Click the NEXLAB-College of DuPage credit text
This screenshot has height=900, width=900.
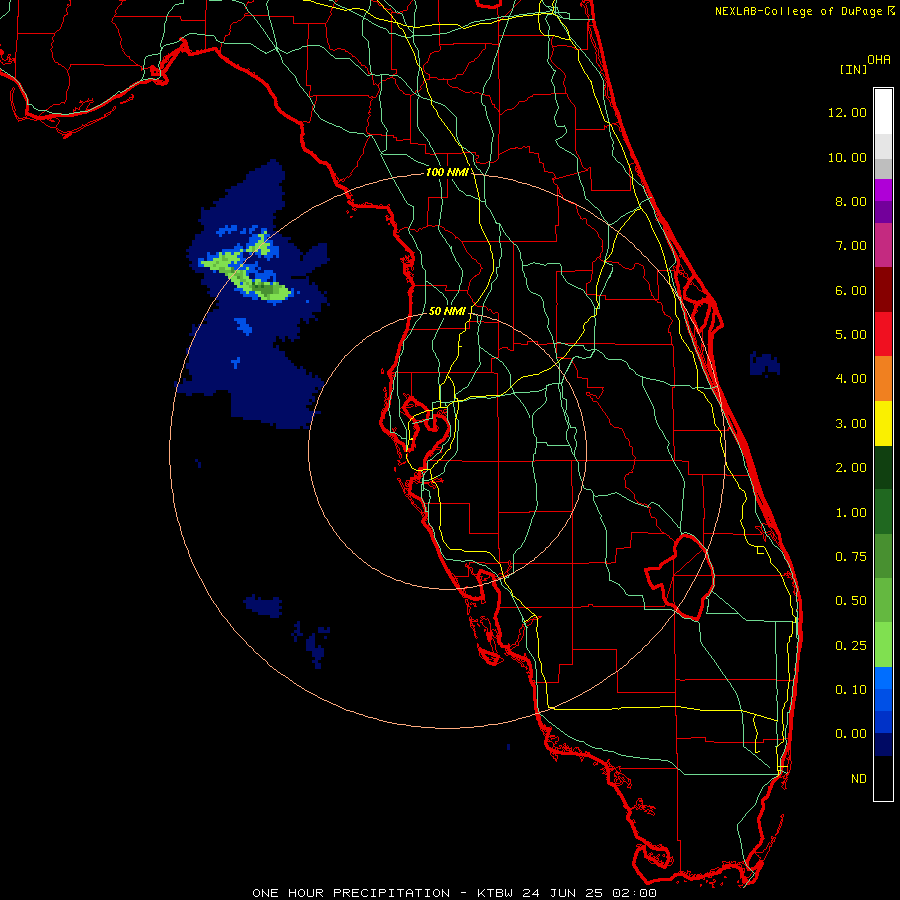pos(799,11)
